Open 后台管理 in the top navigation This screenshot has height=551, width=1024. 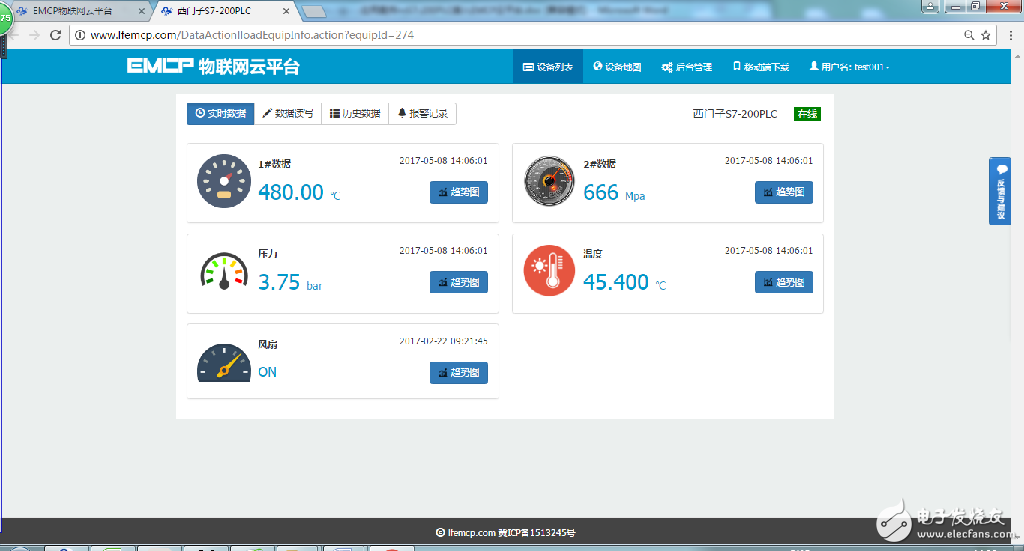pos(686,67)
